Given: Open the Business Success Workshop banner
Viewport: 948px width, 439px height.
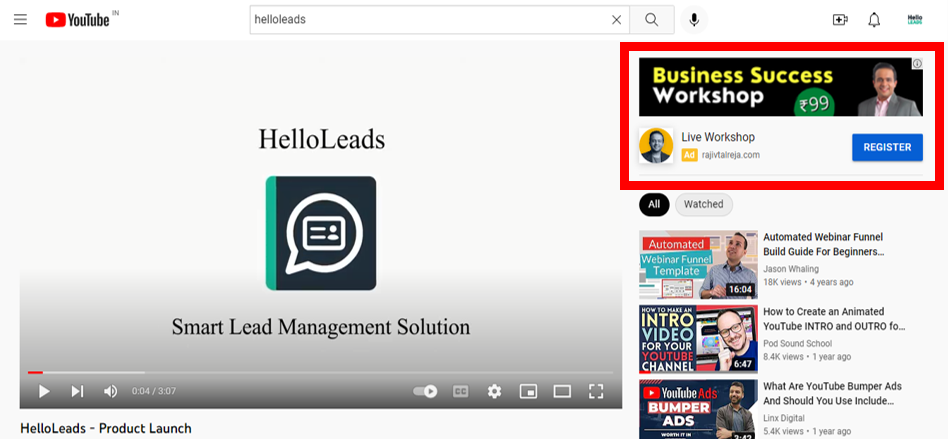Looking at the screenshot, I should click(x=781, y=87).
